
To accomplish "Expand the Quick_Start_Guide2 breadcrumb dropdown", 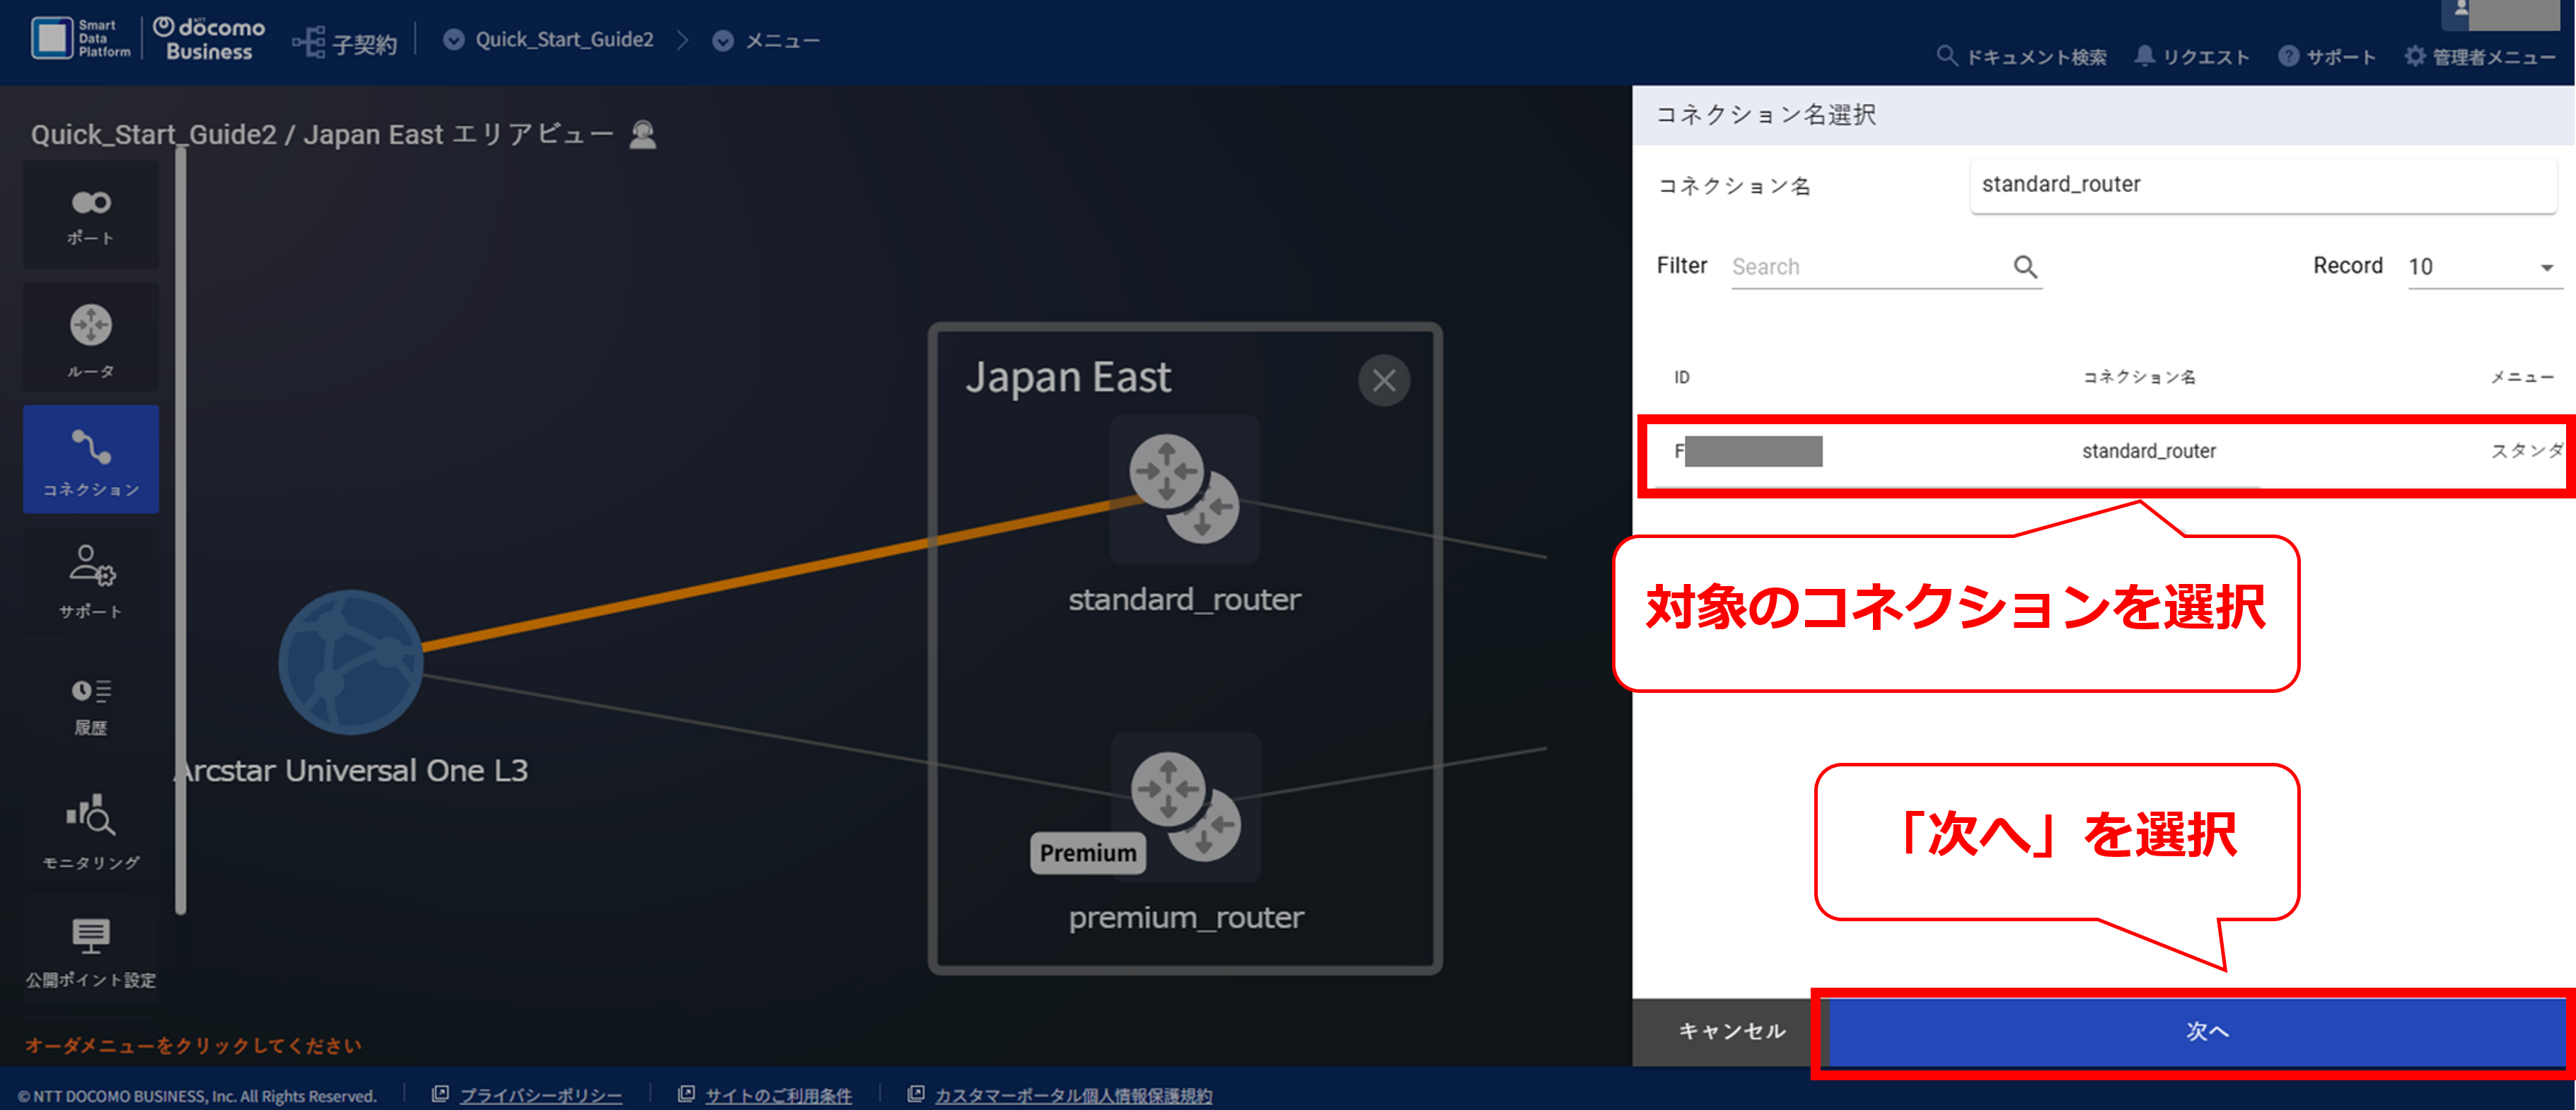I will [453, 40].
